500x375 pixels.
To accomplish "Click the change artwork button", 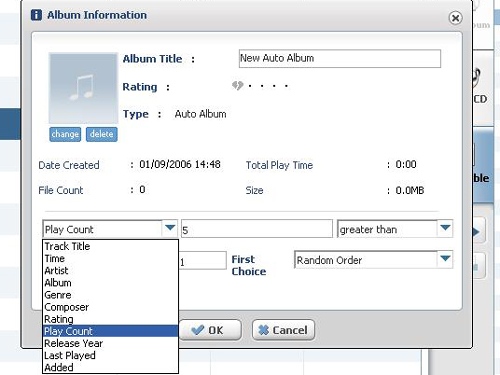I will tap(65, 134).
